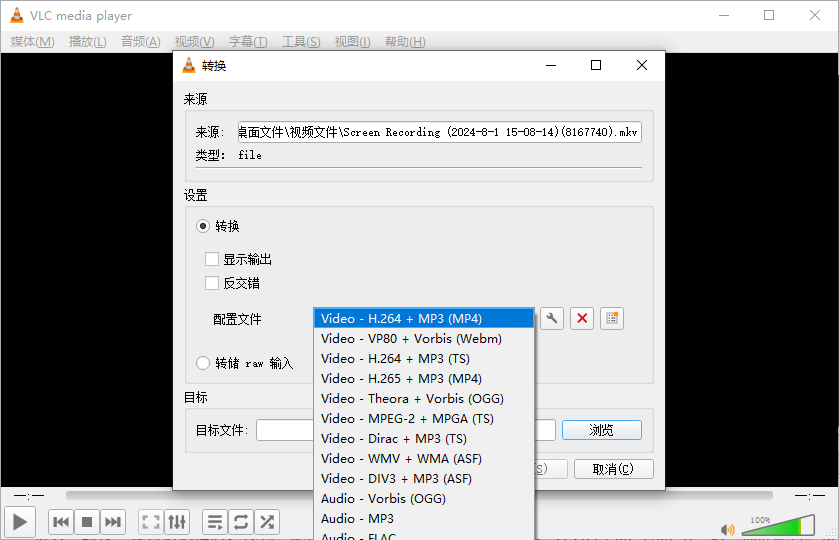This screenshot has width=839, height=540.
Task: Skip to next media track
Action: point(112,522)
